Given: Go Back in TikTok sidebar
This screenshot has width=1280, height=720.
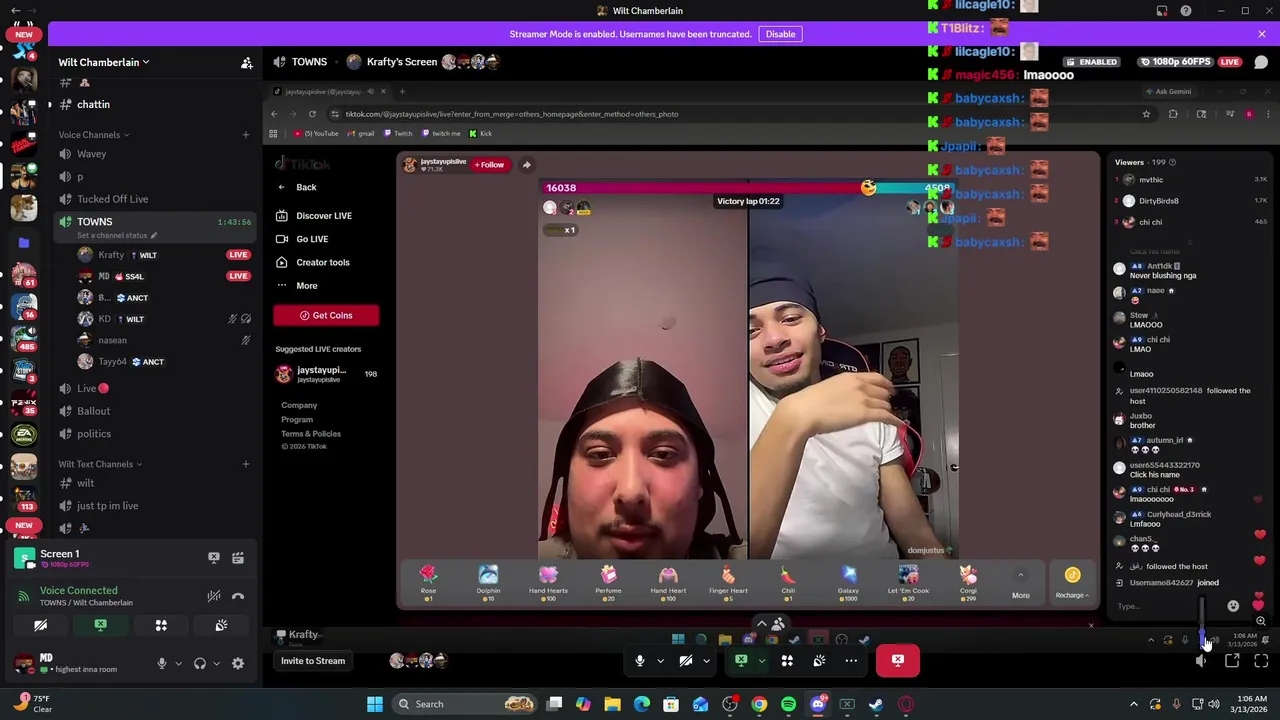Looking at the screenshot, I should [298, 187].
